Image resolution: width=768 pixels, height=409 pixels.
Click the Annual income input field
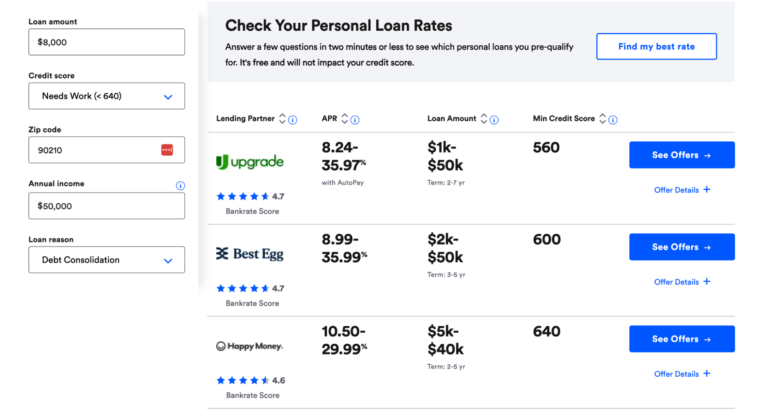[107, 206]
